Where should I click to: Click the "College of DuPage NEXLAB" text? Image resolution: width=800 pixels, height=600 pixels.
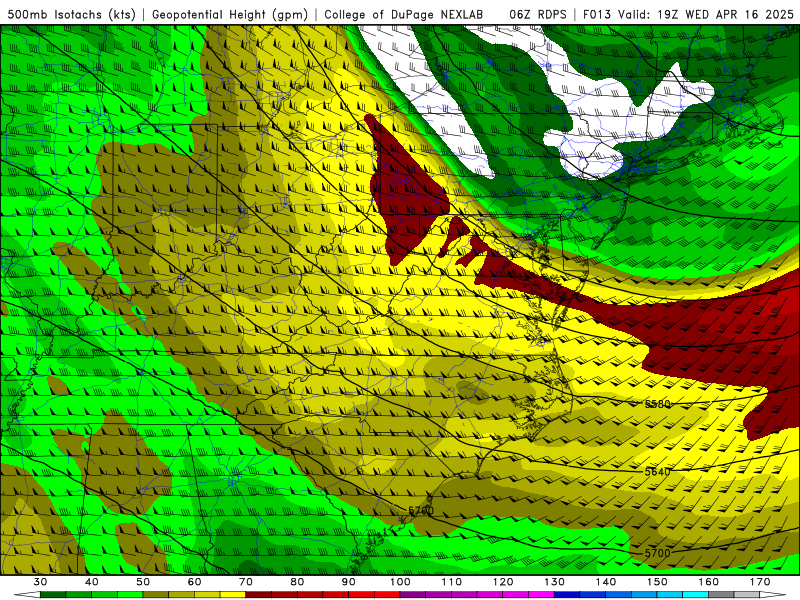(x=403, y=14)
